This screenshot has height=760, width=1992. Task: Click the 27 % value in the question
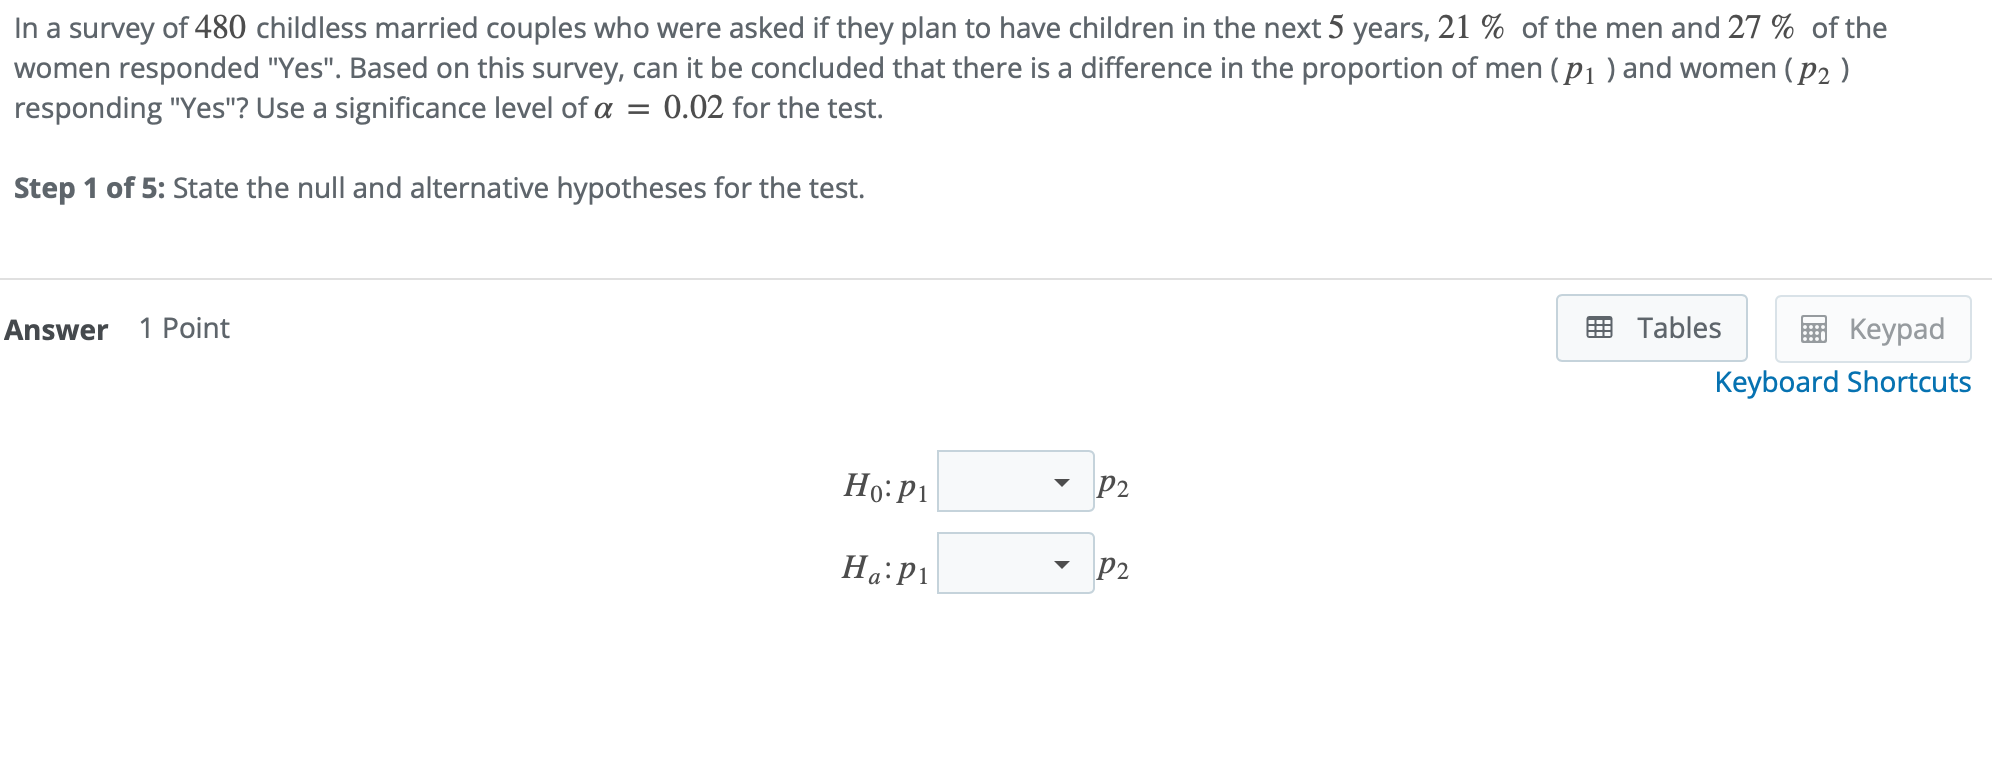coord(1761,27)
